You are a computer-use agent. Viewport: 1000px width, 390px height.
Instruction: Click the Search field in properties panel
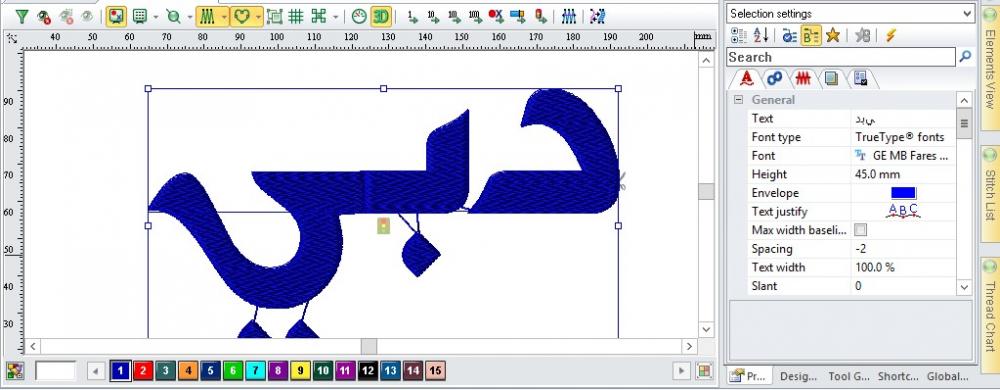tap(841, 57)
